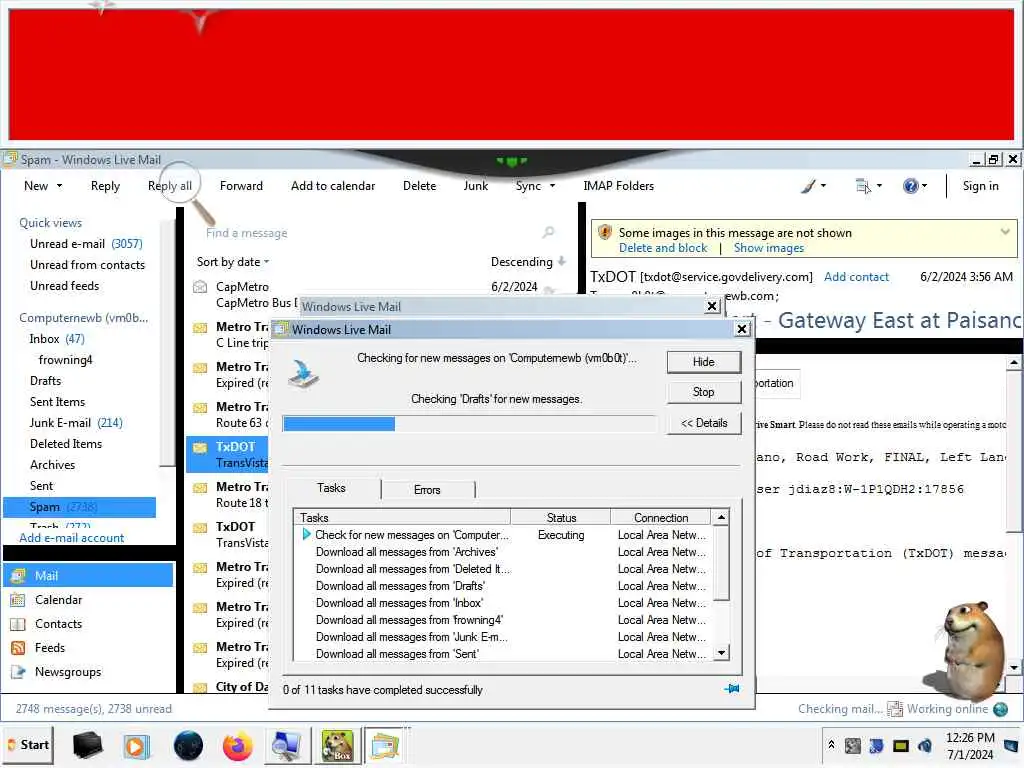
Task: Select the Inbox (47) folder
Action: pos(57,339)
